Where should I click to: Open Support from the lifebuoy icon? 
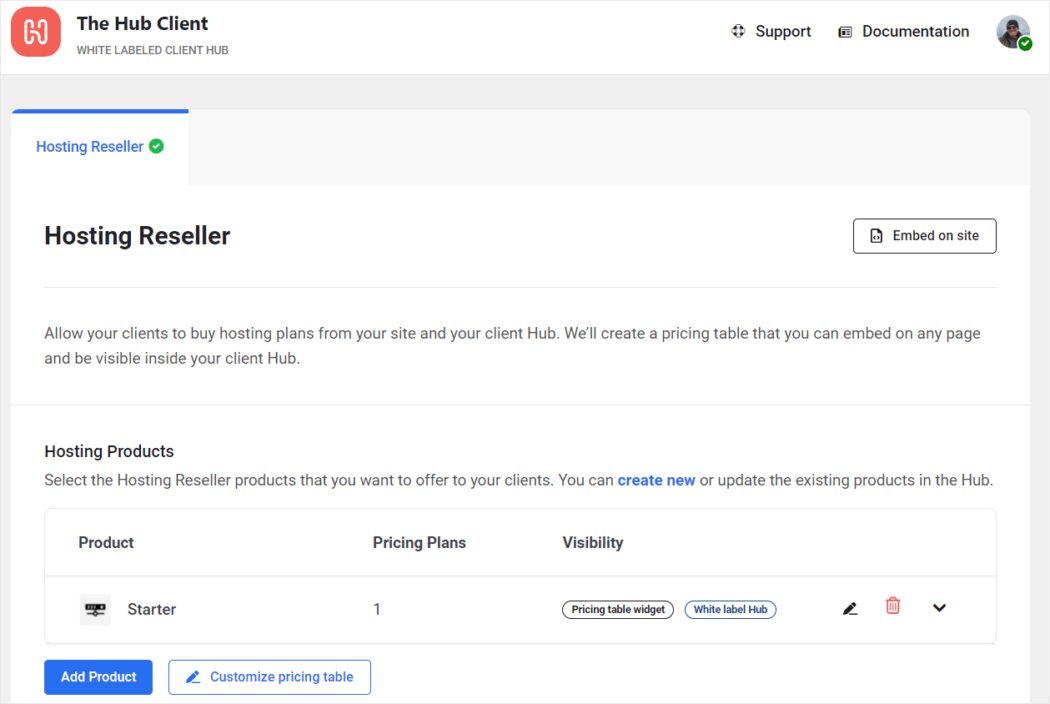(x=738, y=31)
